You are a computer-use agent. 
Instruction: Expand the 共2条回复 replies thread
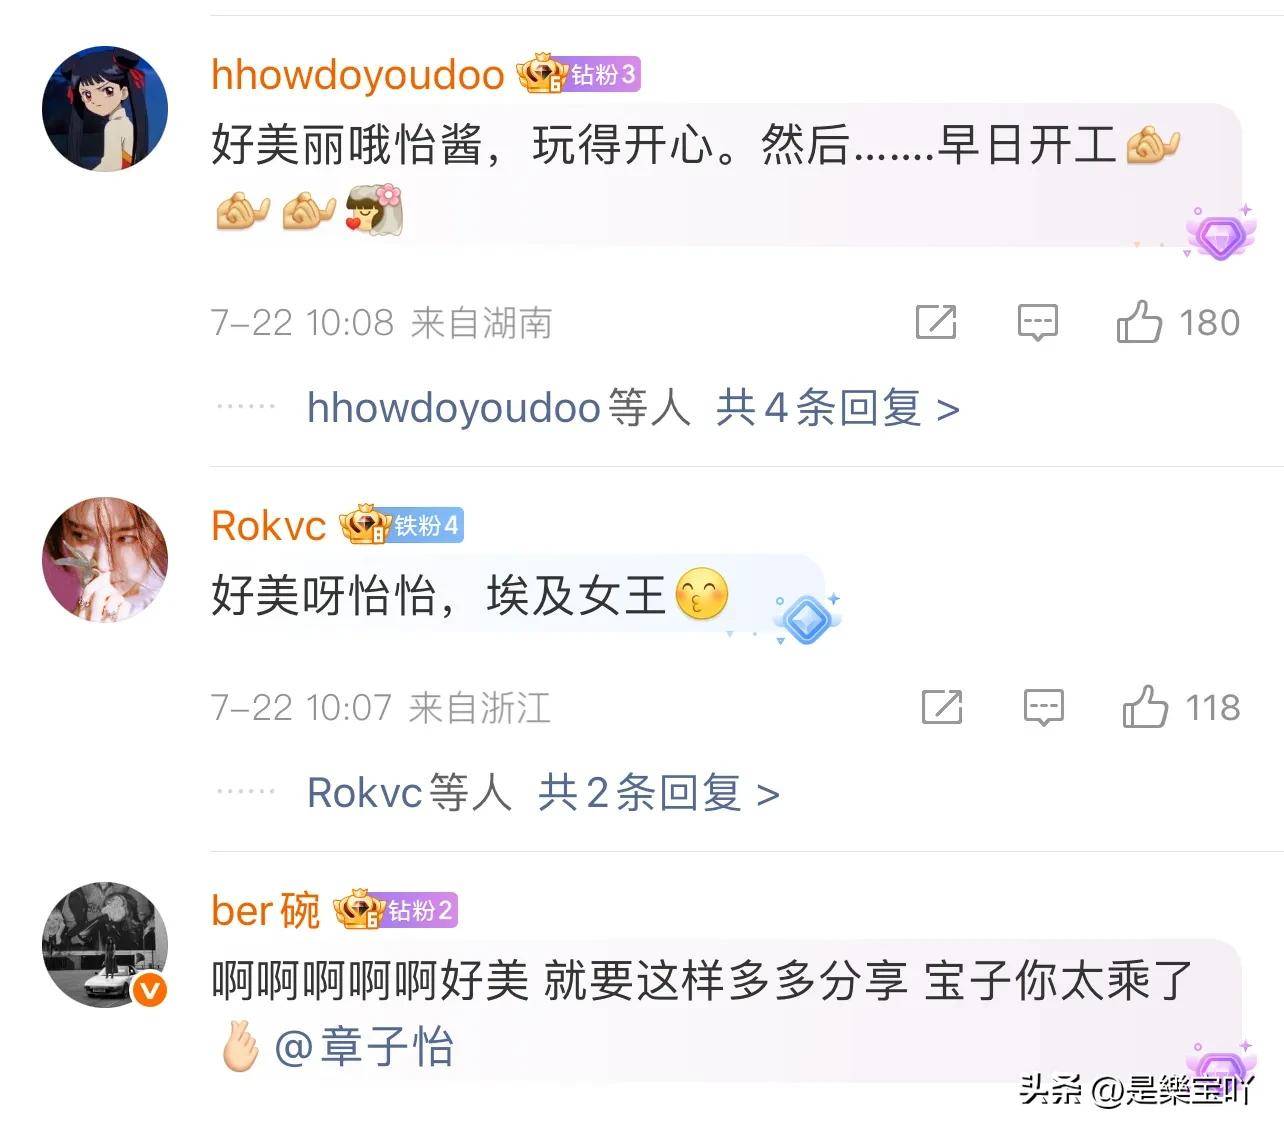click(x=659, y=793)
